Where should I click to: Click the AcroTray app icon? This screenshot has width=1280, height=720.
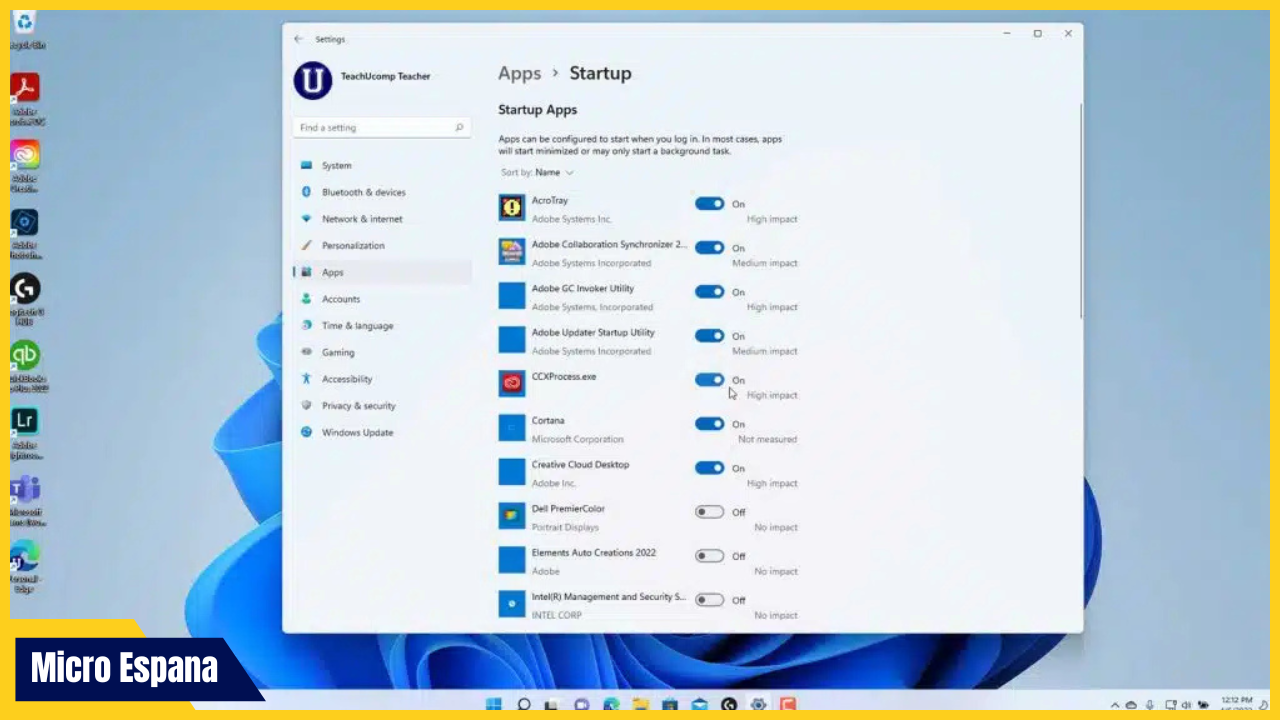pos(512,208)
